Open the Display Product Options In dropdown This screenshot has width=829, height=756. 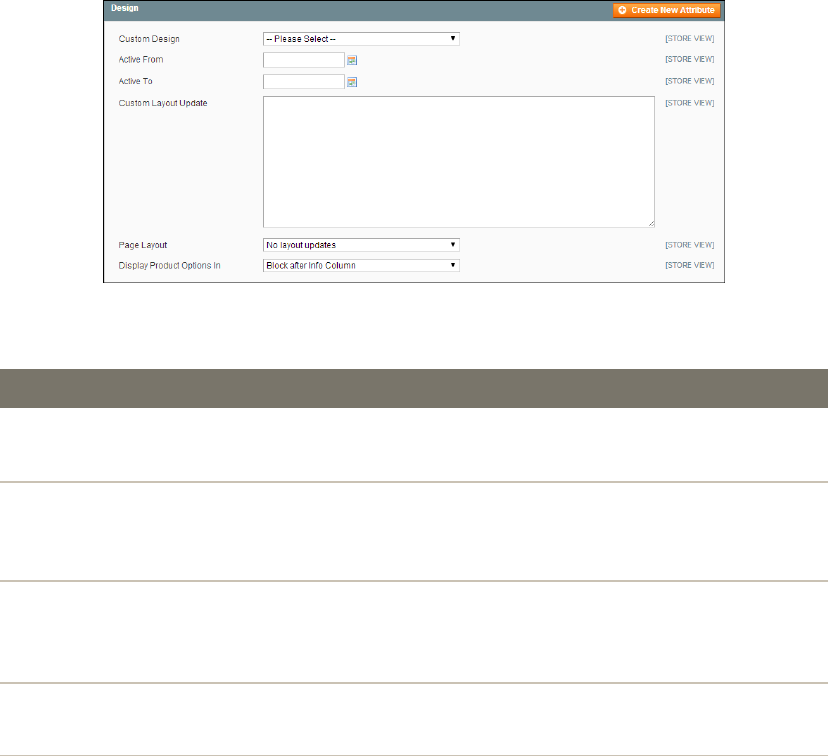click(361, 265)
